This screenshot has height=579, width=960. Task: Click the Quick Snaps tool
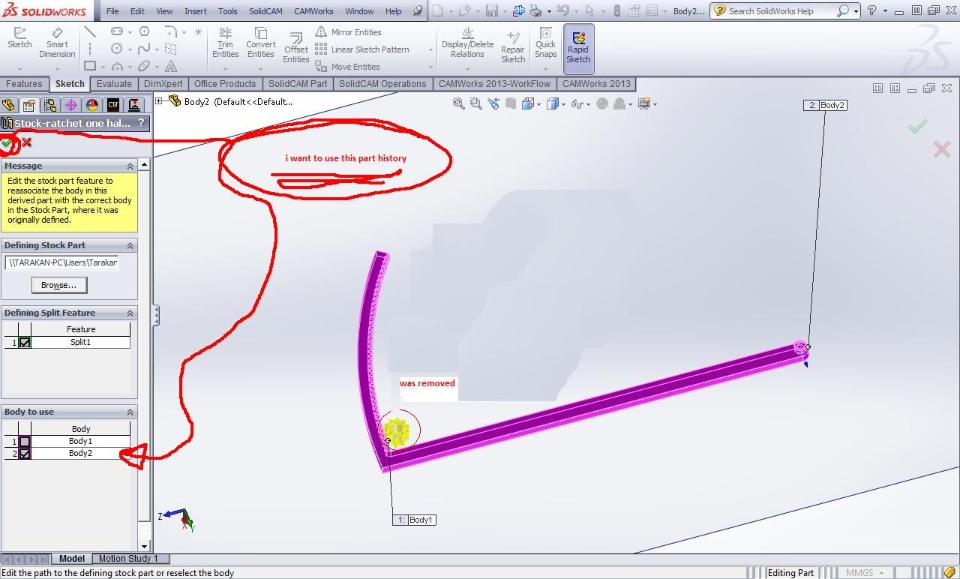pos(545,43)
